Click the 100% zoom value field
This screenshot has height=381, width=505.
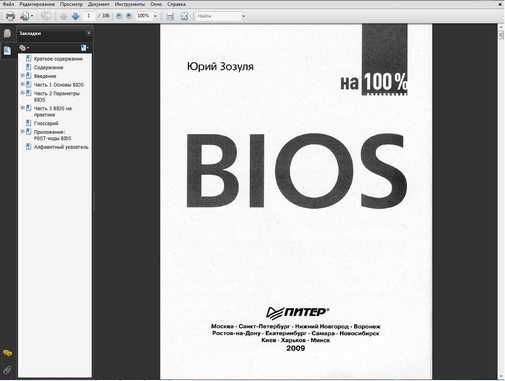click(x=144, y=16)
